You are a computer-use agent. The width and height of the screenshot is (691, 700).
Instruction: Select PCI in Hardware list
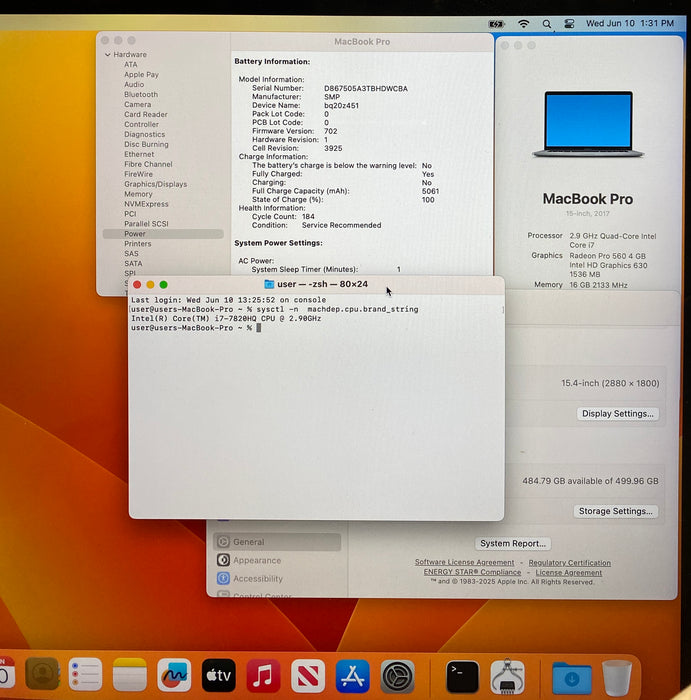click(x=130, y=214)
